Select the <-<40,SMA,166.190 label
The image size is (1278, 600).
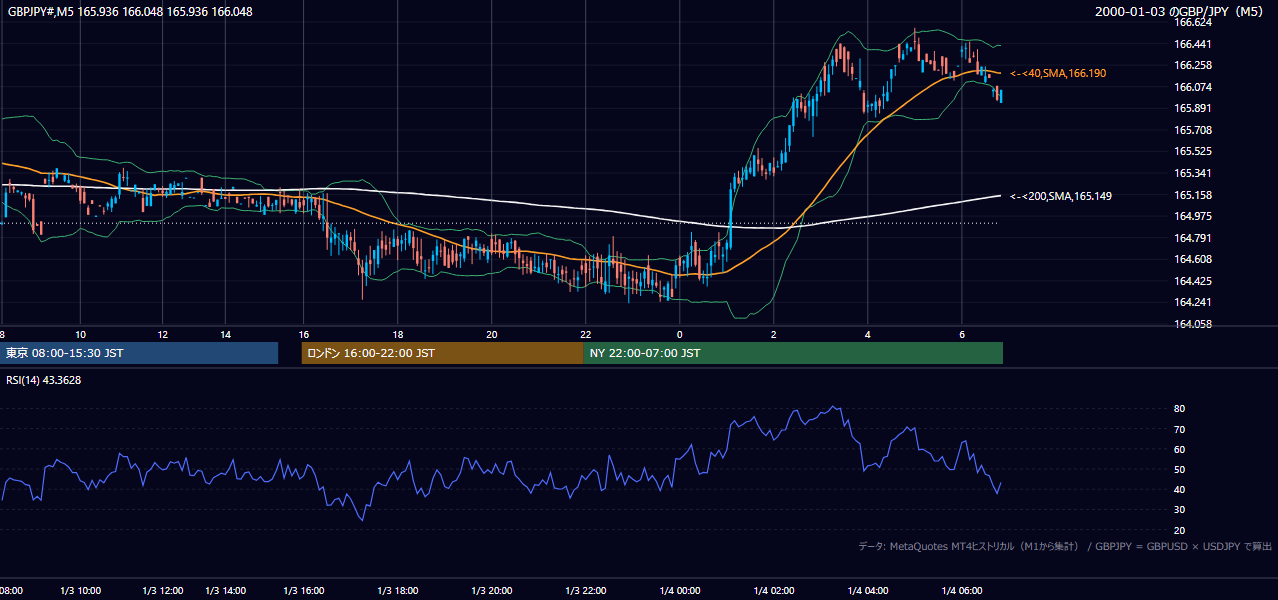1058,73
